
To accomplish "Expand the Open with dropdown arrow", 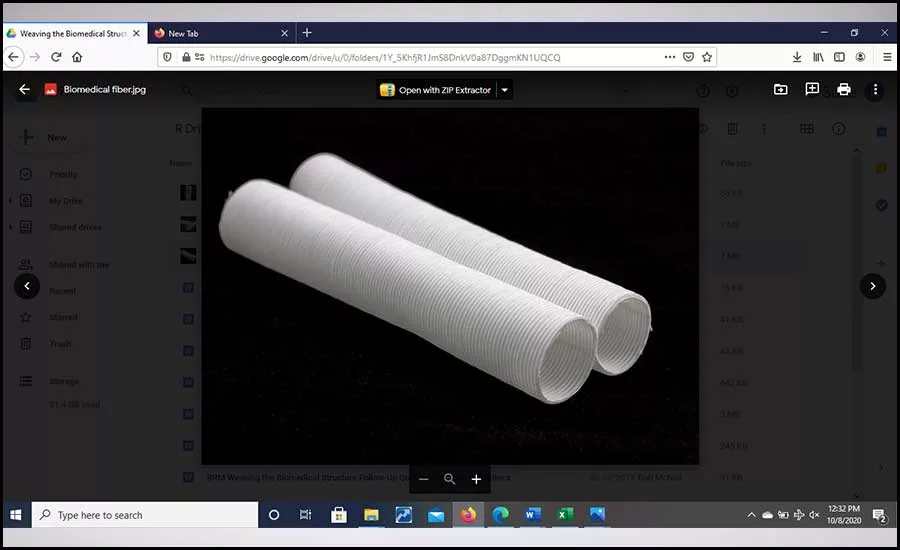I will (x=505, y=90).
